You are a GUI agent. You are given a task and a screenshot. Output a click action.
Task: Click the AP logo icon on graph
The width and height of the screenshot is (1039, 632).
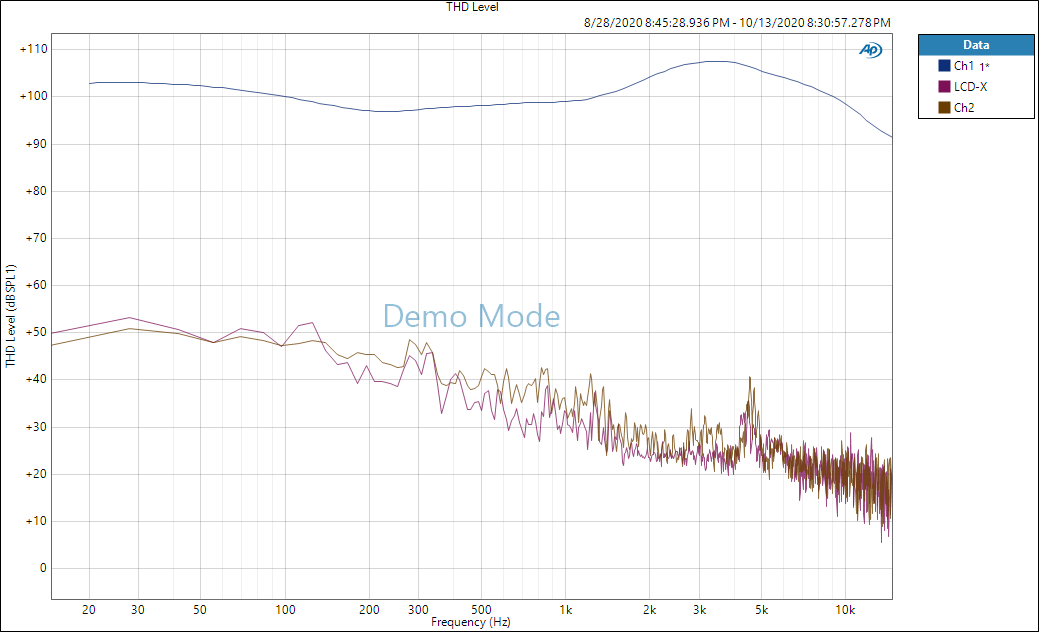[871, 50]
